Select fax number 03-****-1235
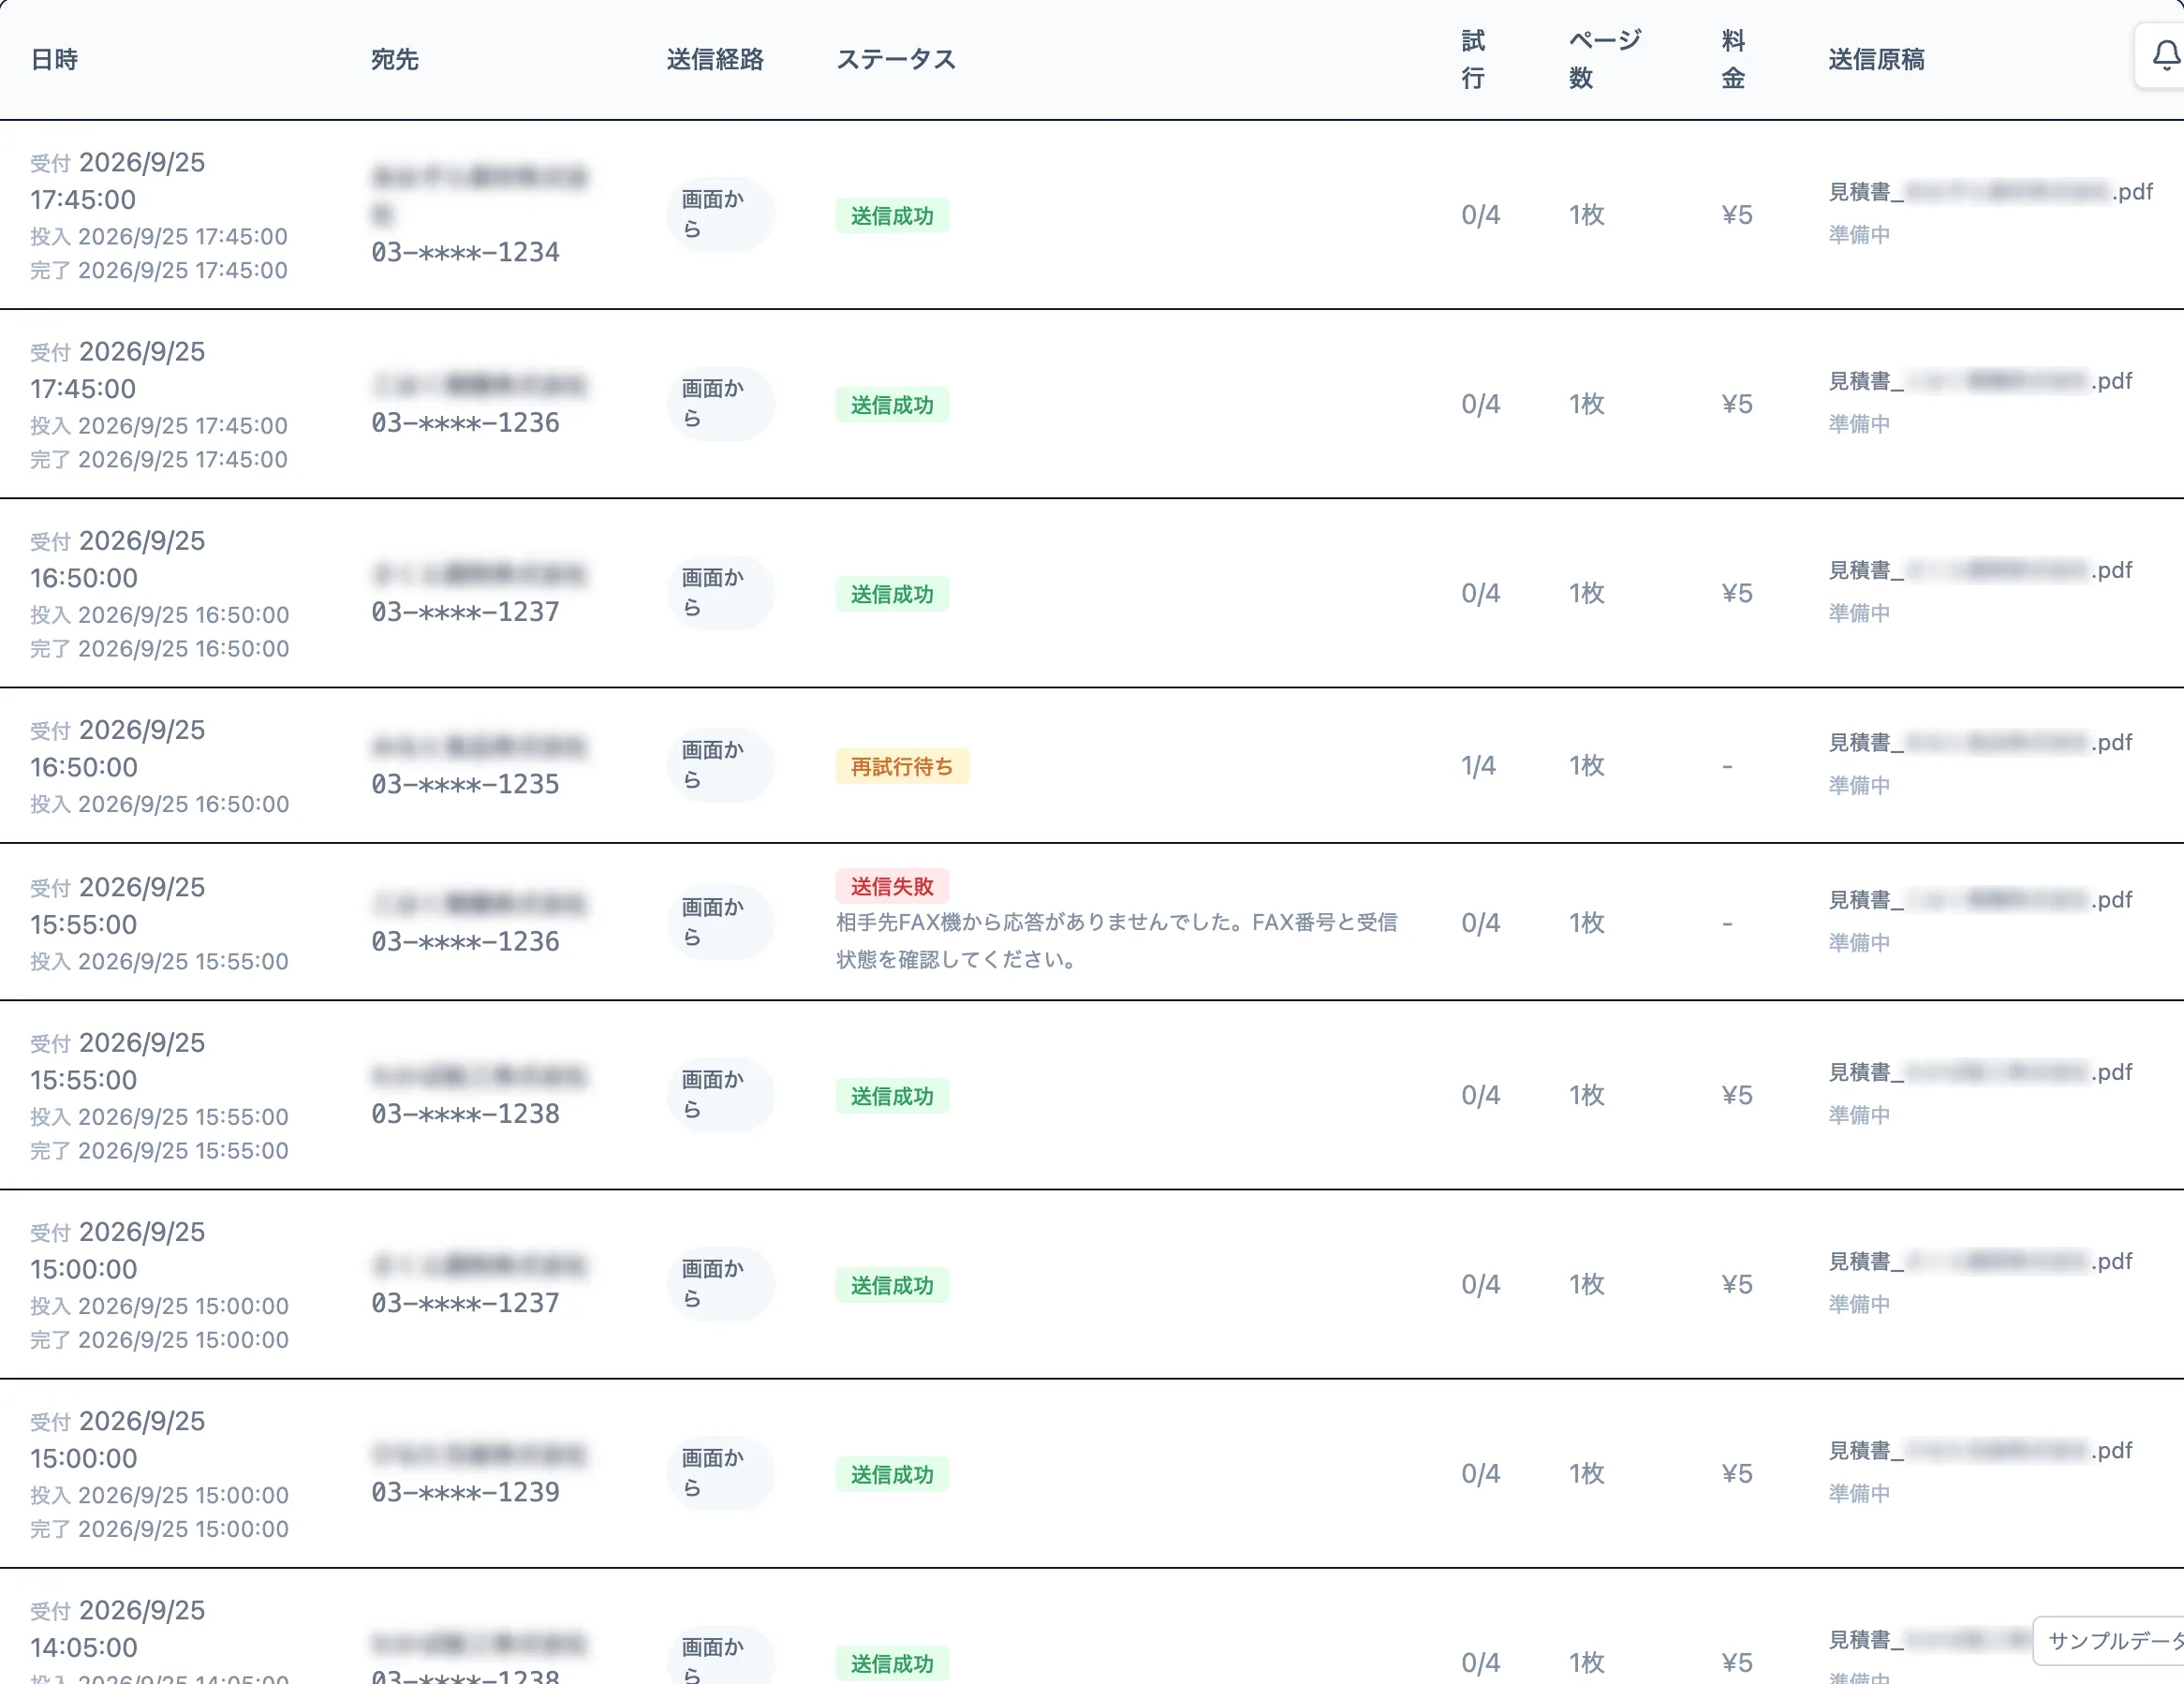 465,784
